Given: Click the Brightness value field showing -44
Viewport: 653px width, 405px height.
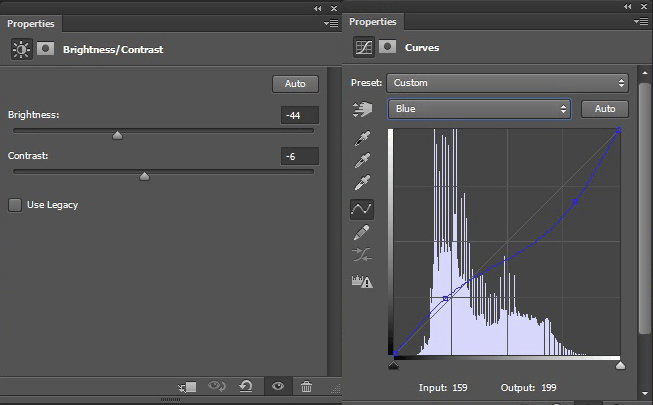Looking at the screenshot, I should click(x=300, y=115).
